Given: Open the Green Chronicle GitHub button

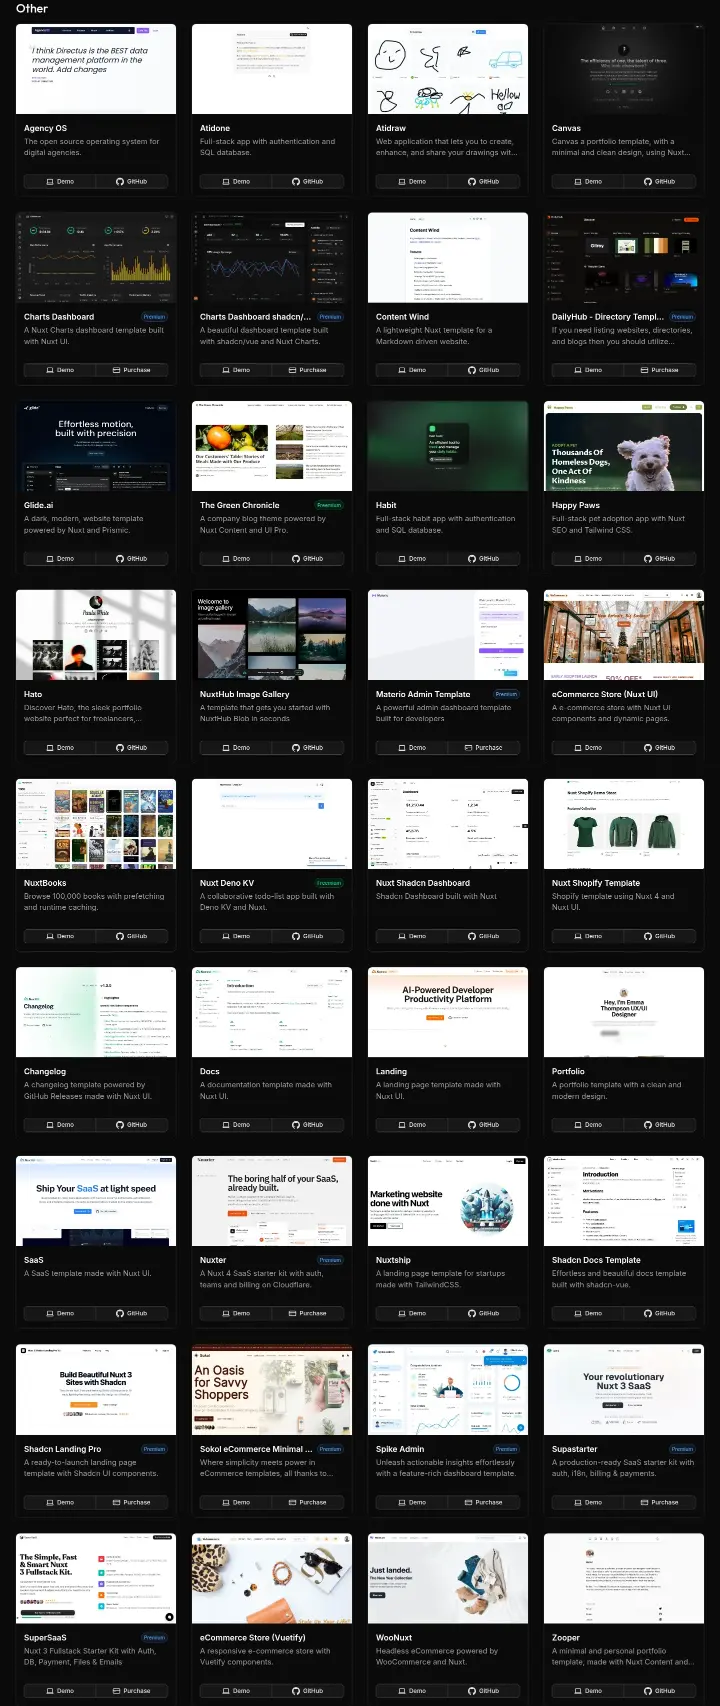Looking at the screenshot, I should [x=308, y=559].
